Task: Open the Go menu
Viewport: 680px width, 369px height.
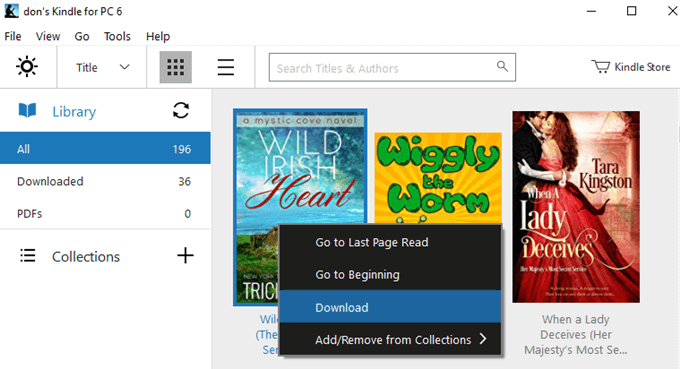Action: pyautogui.click(x=82, y=36)
